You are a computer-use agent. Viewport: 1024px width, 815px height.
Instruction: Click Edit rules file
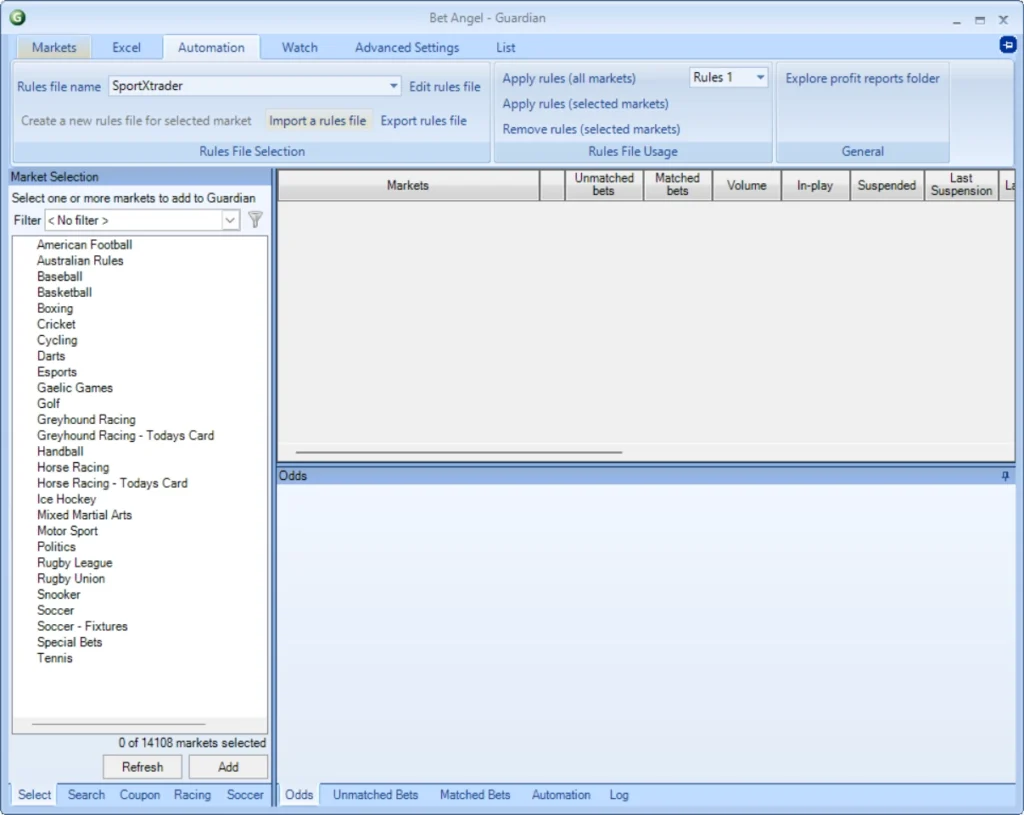445,87
